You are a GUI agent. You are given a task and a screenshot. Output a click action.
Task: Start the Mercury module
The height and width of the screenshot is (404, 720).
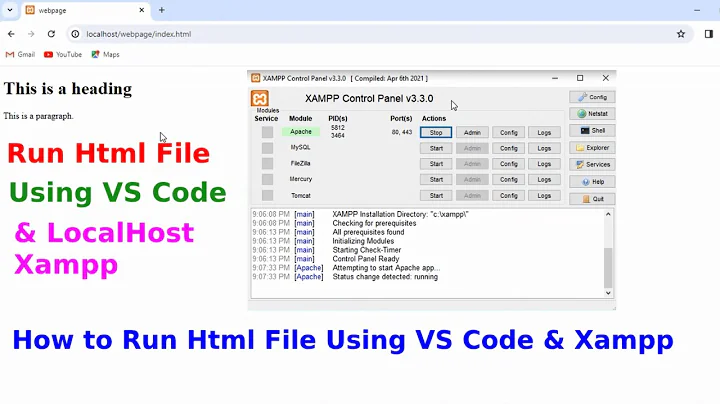pyautogui.click(x=436, y=180)
